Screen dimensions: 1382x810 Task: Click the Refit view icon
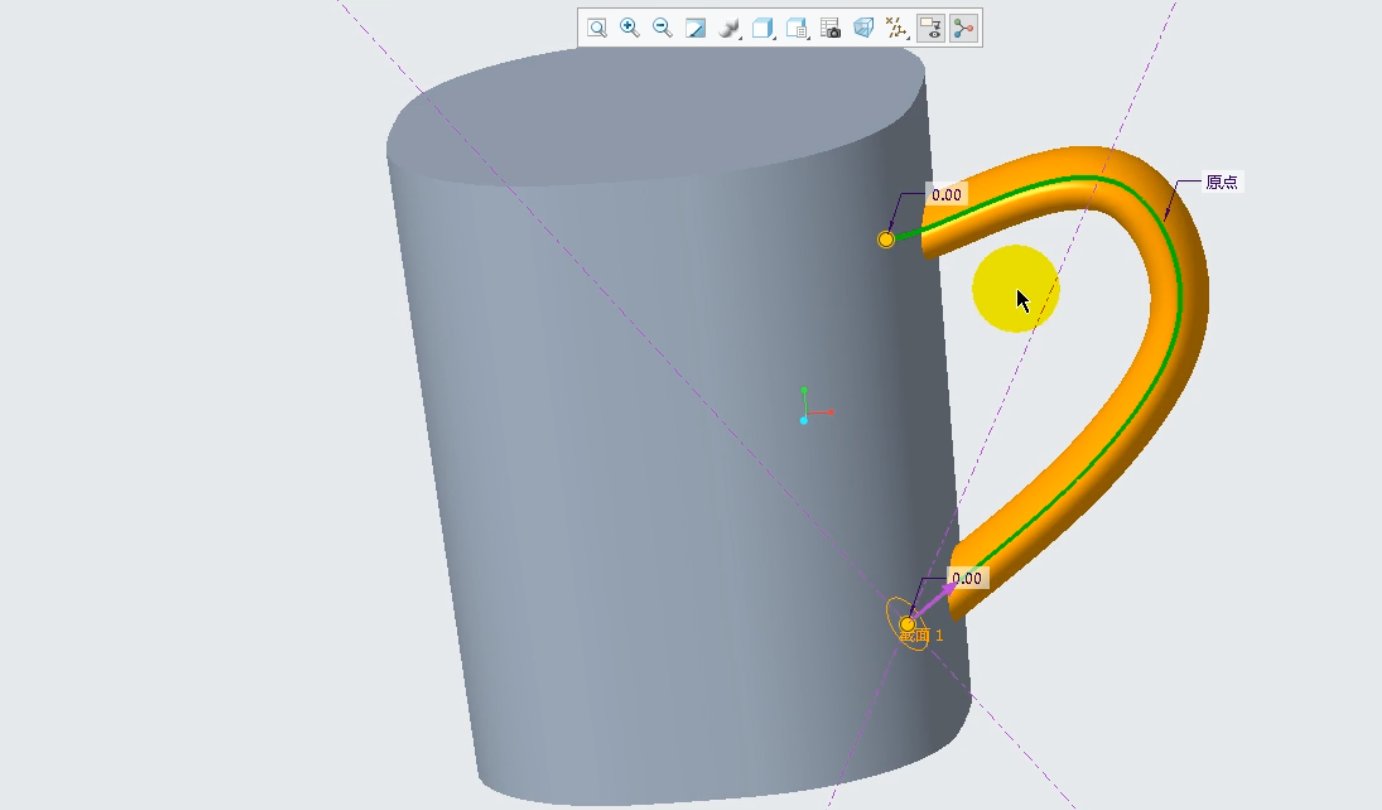pyautogui.click(x=597, y=28)
